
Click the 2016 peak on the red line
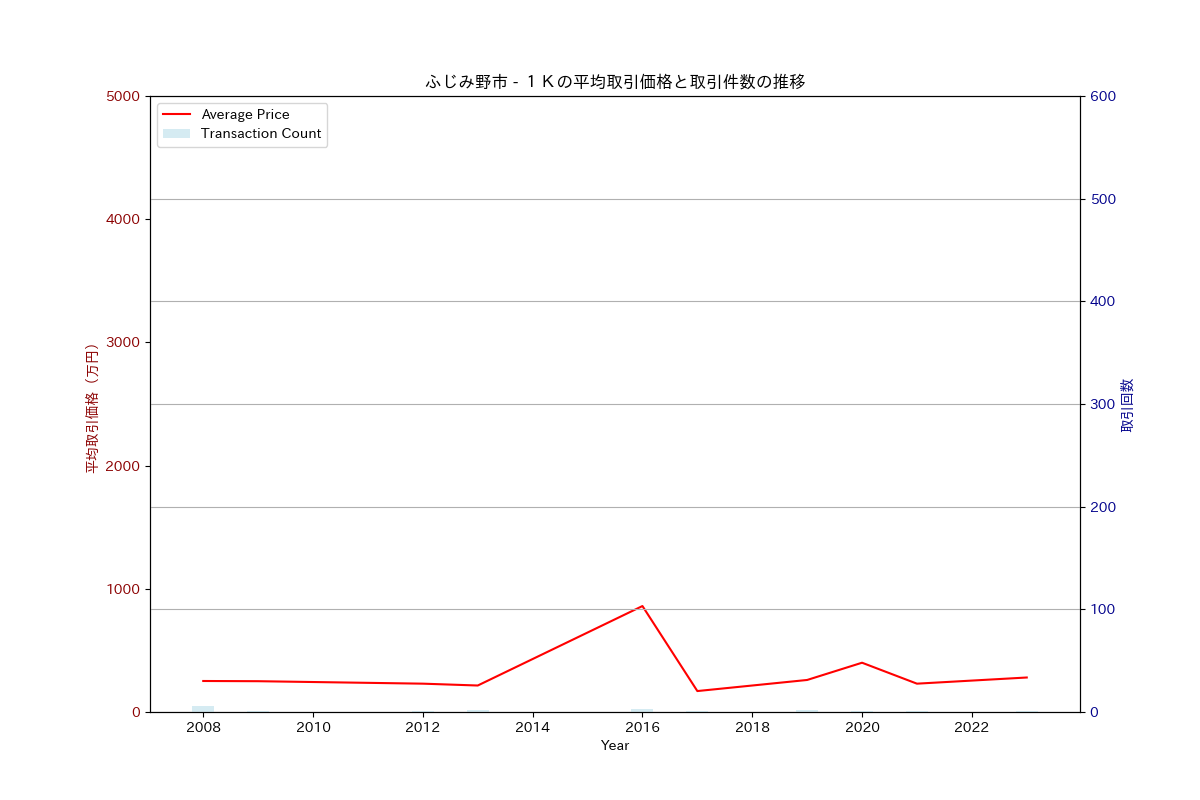pos(642,606)
